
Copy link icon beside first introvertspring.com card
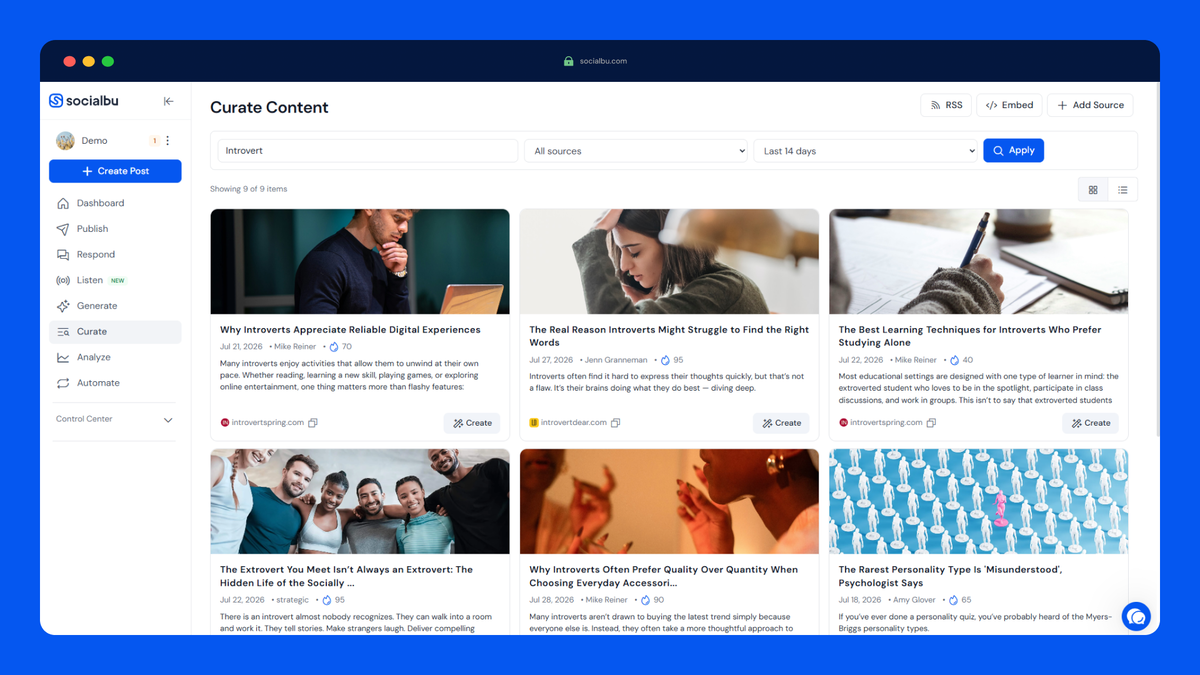tap(313, 423)
